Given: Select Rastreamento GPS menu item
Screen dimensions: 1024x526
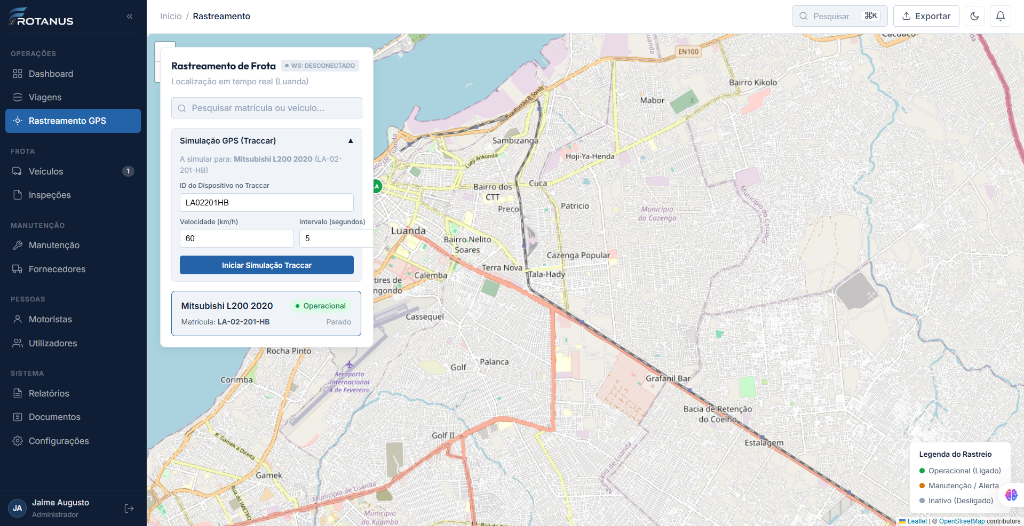Looking at the screenshot, I should coord(73,121).
